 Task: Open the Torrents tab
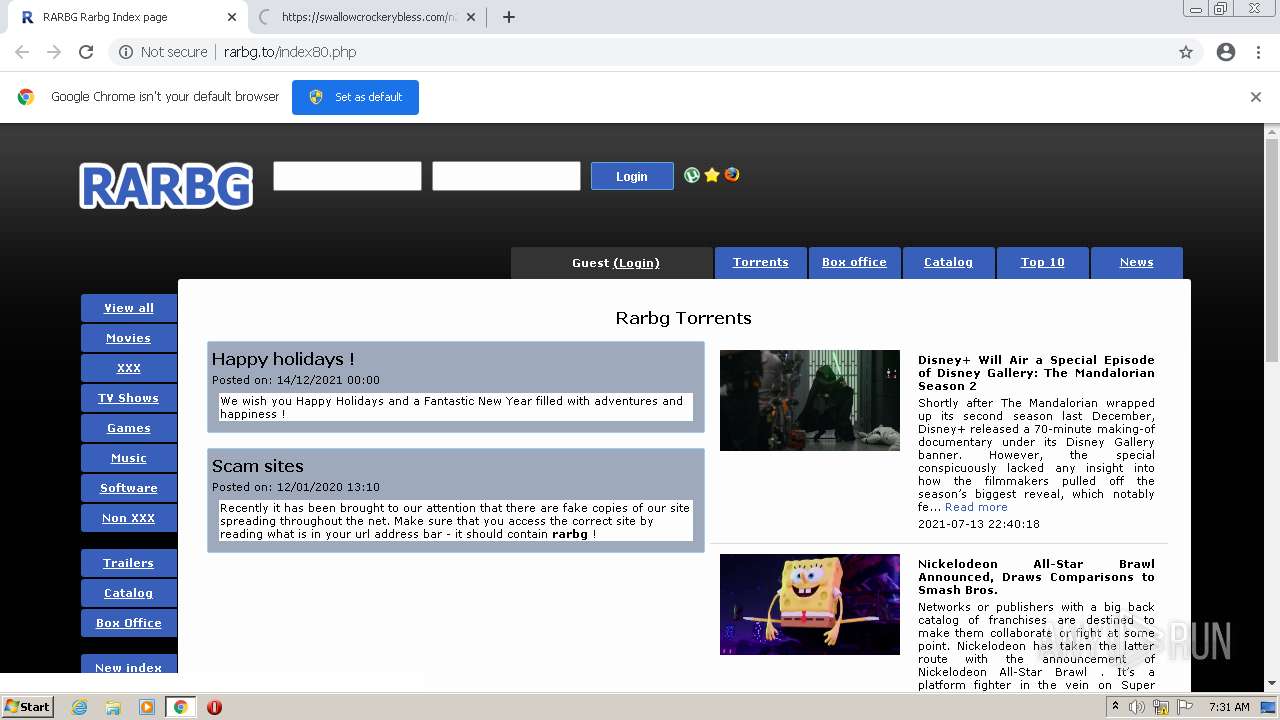[x=760, y=262]
